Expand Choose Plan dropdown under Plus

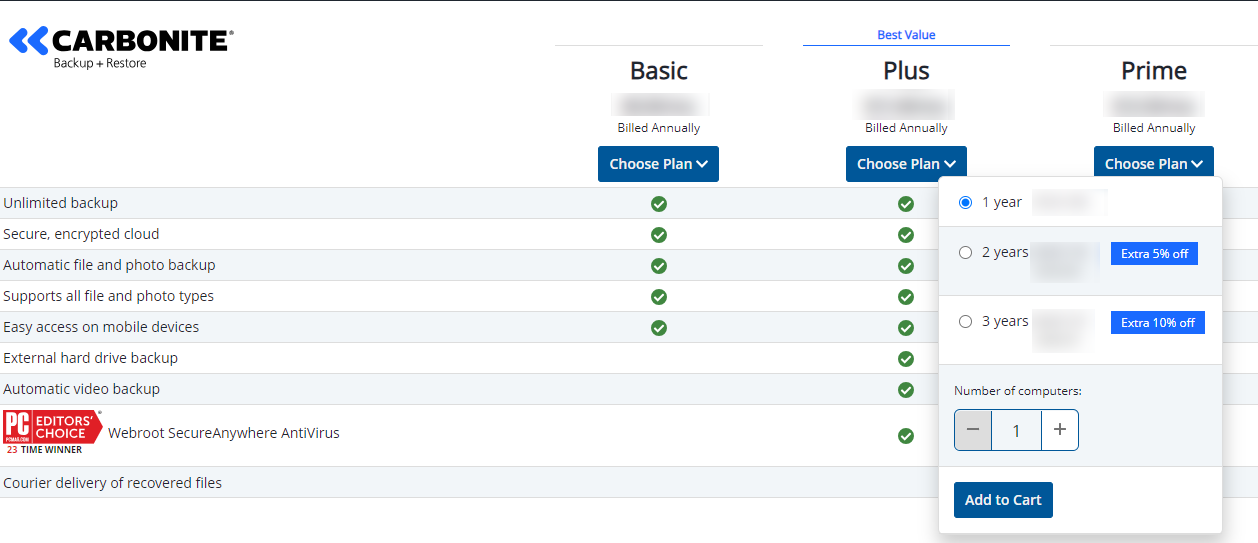tap(905, 164)
